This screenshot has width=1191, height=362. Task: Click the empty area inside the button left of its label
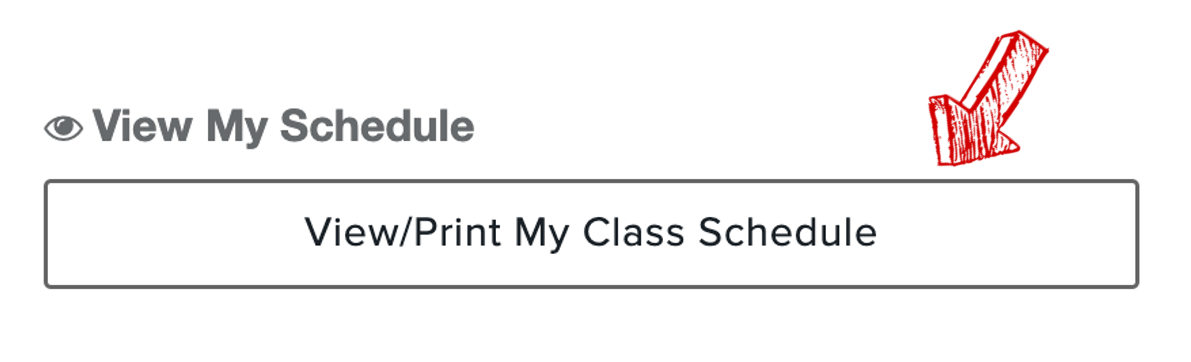(x=175, y=234)
